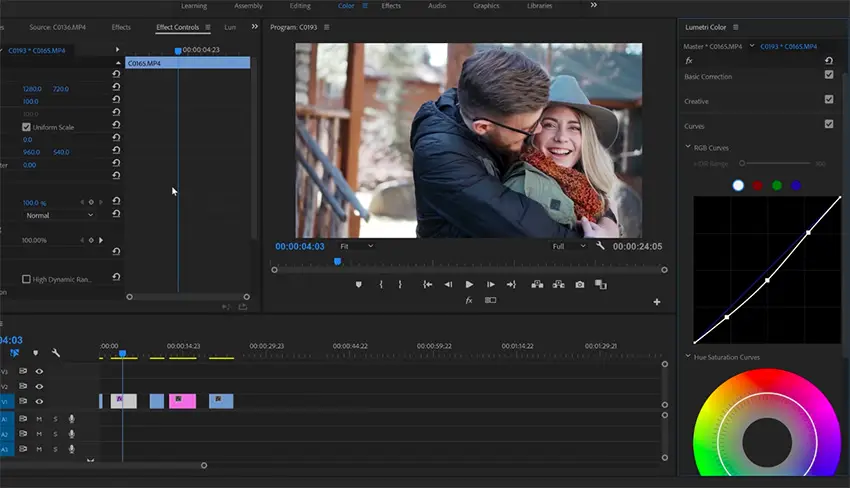This screenshot has height=488, width=850.
Task: Select the green curve channel
Action: (x=777, y=185)
